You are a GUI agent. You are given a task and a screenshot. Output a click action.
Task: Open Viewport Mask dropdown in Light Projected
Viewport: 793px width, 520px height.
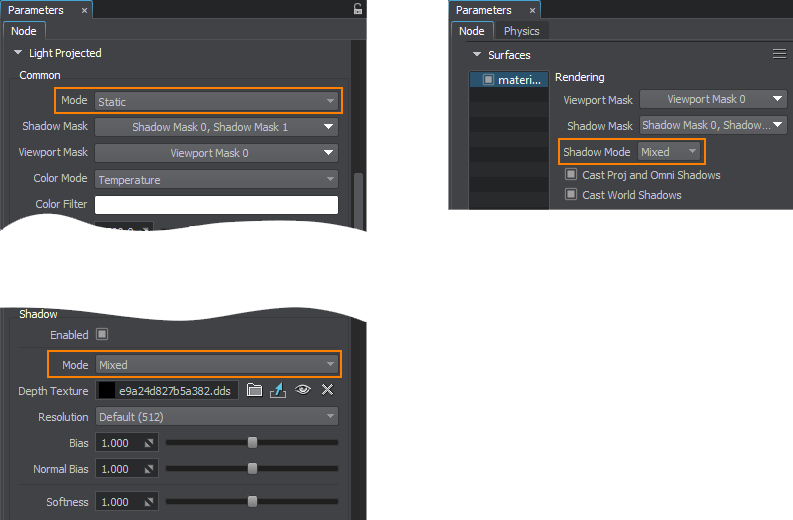tap(216, 153)
